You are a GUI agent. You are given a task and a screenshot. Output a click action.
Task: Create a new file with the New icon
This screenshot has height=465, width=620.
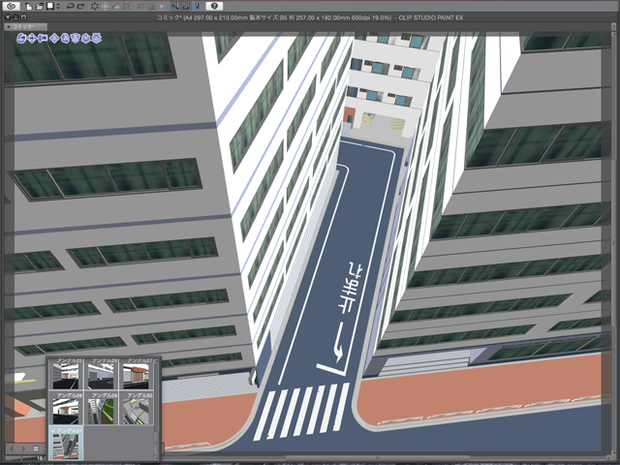(29, 6)
